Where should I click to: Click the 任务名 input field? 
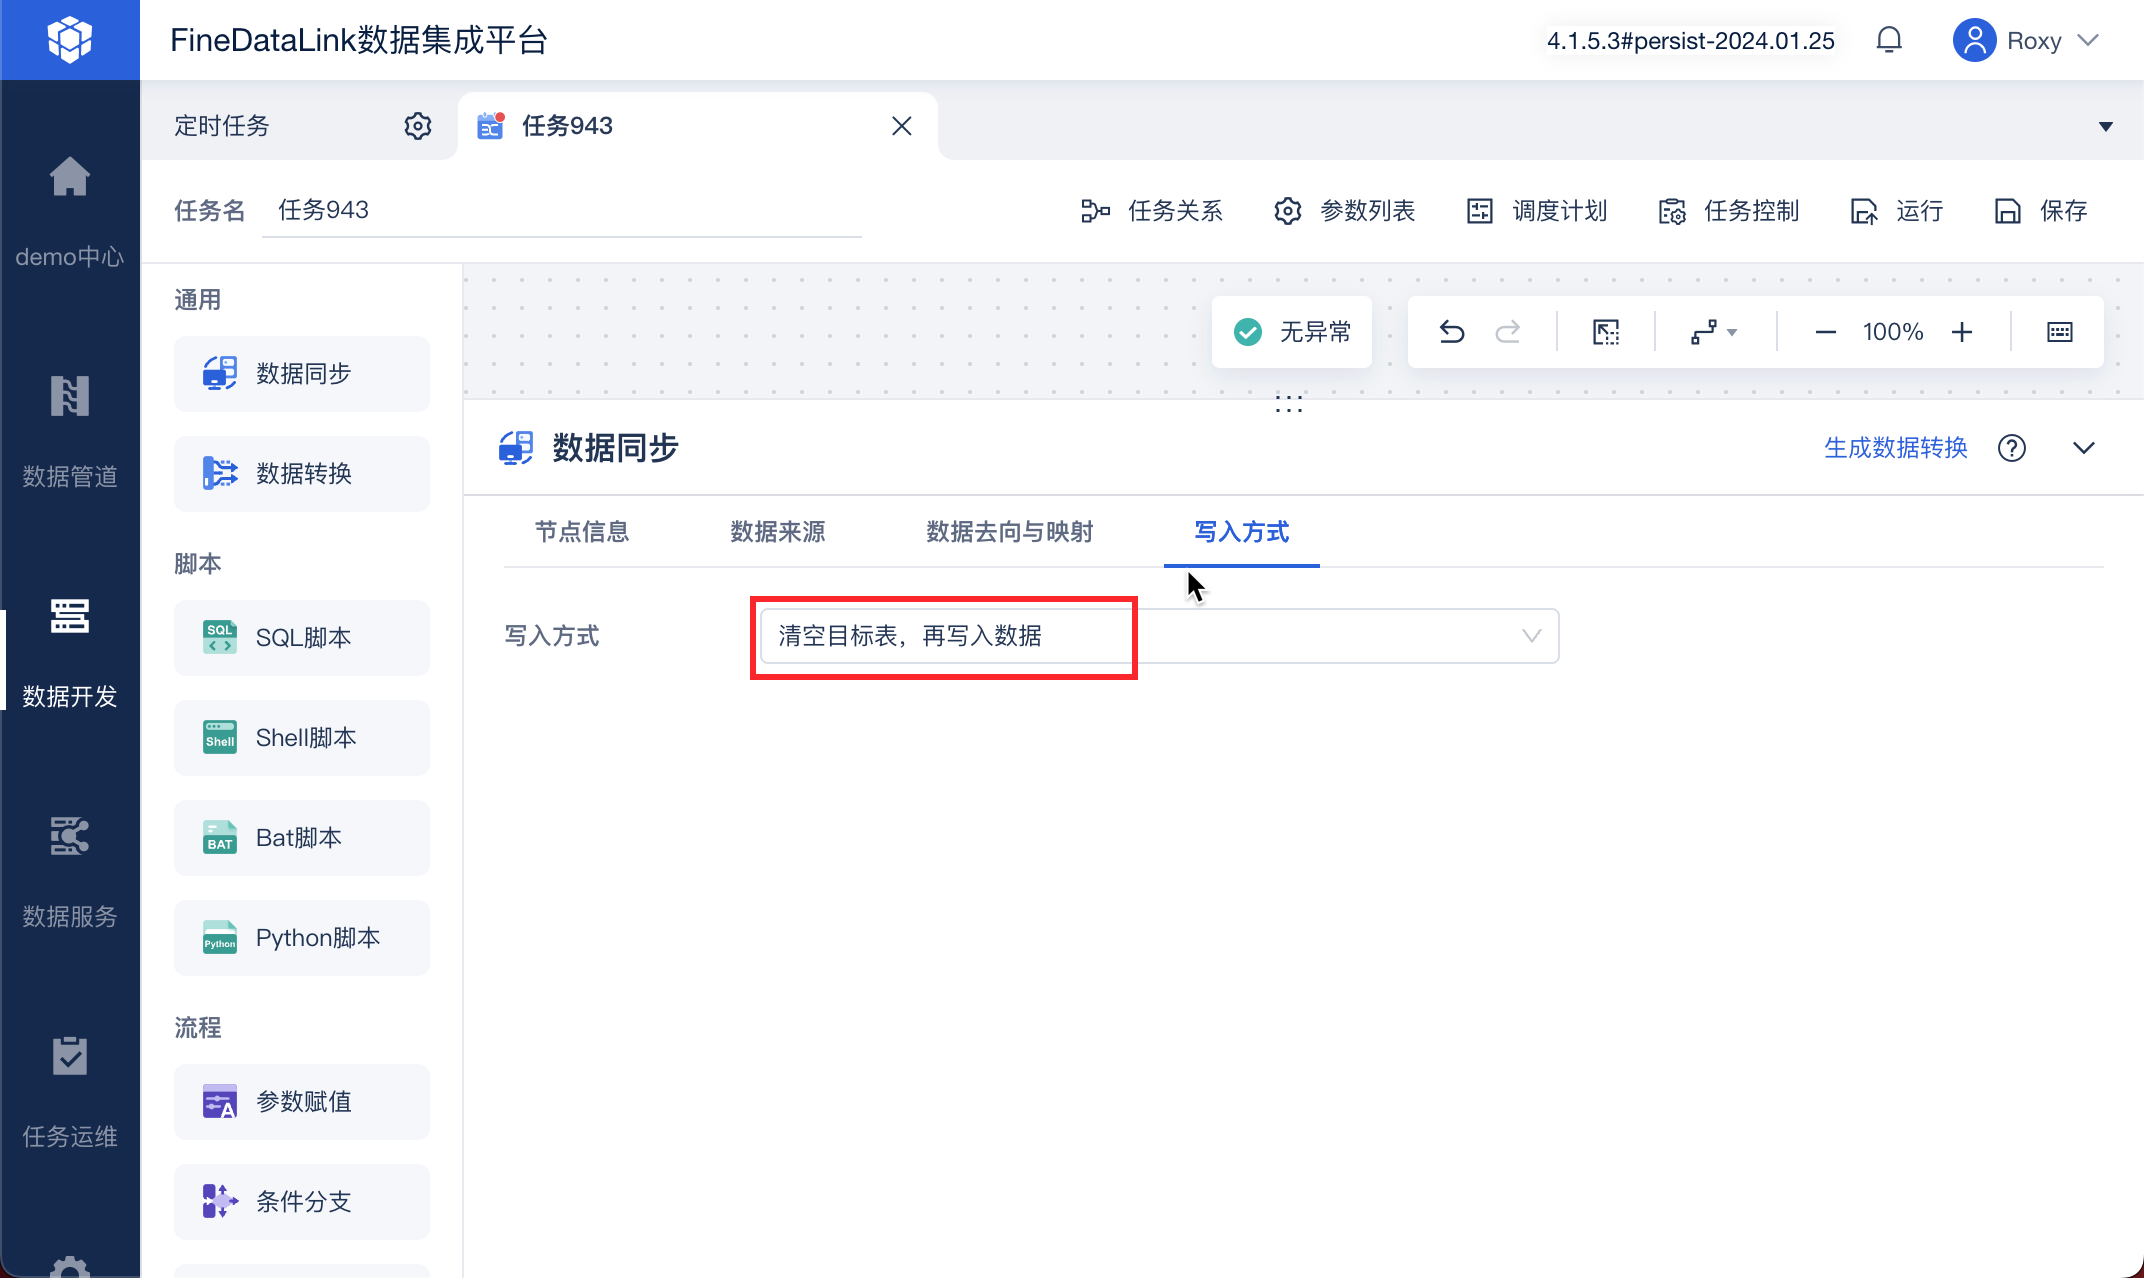560,210
